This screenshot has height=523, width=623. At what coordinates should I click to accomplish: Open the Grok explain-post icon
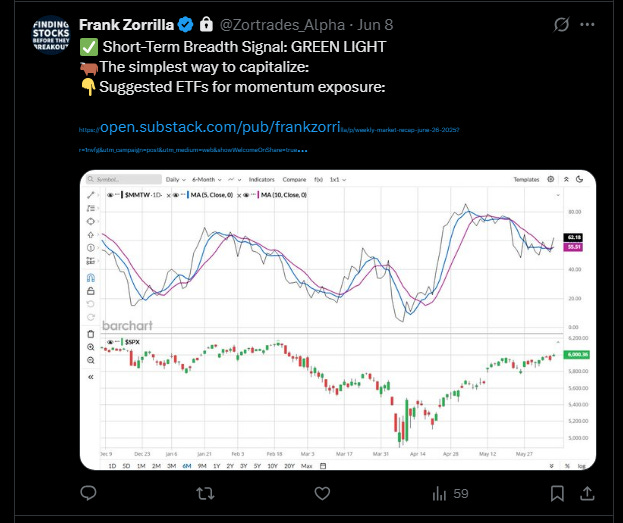pyautogui.click(x=561, y=25)
